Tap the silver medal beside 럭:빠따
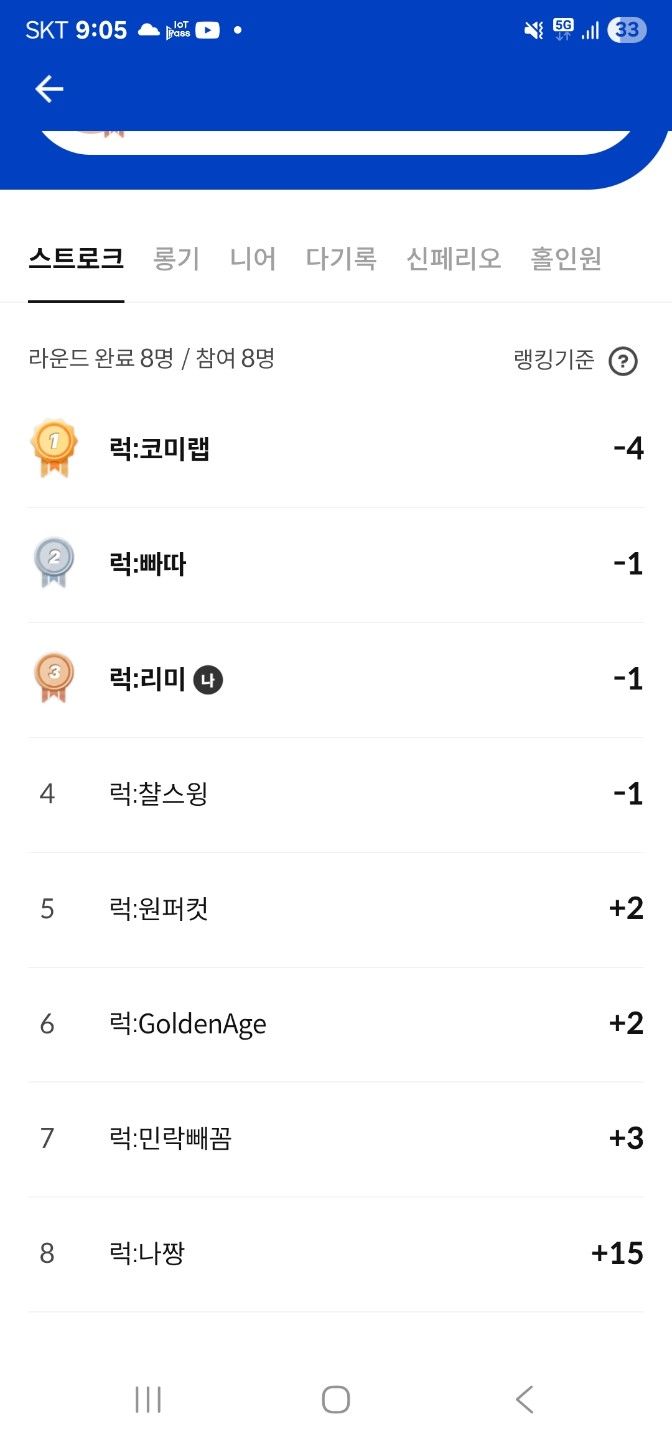Image resolution: width=672 pixels, height=1440 pixels. pos(55,563)
